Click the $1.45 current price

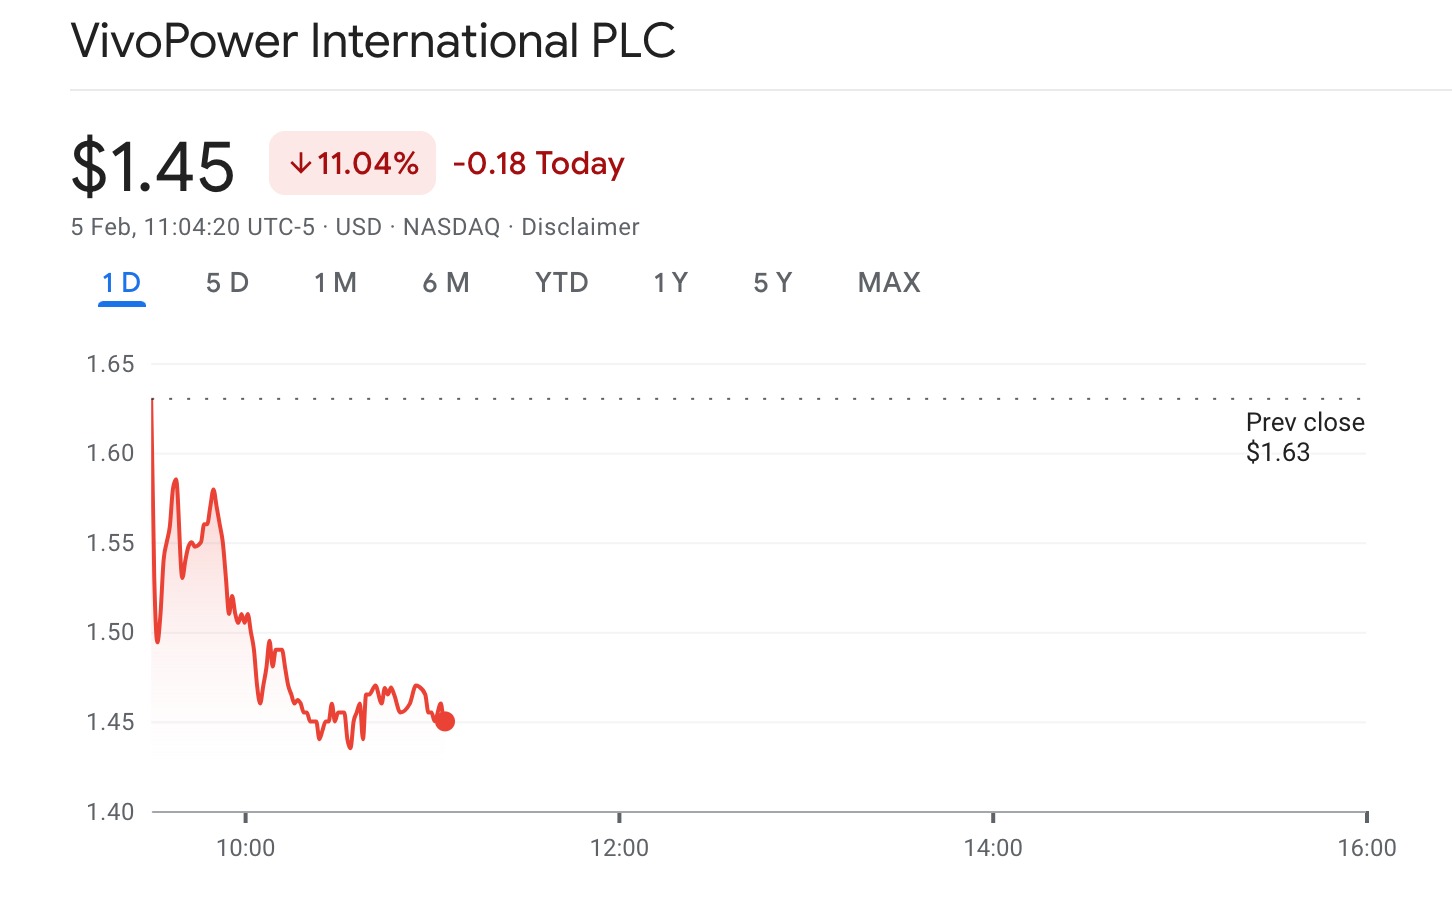click(x=153, y=166)
